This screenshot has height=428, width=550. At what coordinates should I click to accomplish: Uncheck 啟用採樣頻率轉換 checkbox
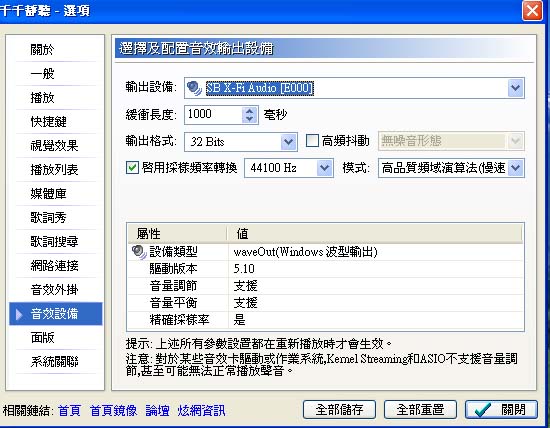pos(132,168)
